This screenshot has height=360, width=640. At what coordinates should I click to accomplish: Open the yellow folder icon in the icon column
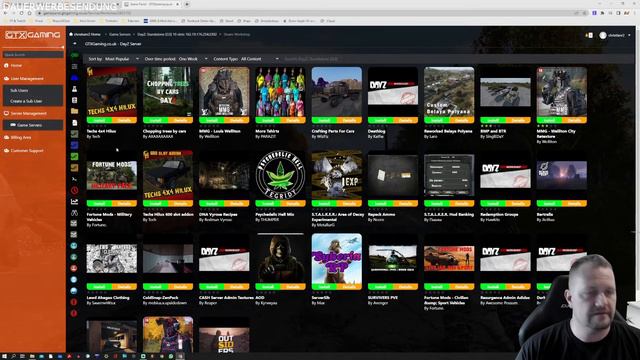click(x=74, y=111)
